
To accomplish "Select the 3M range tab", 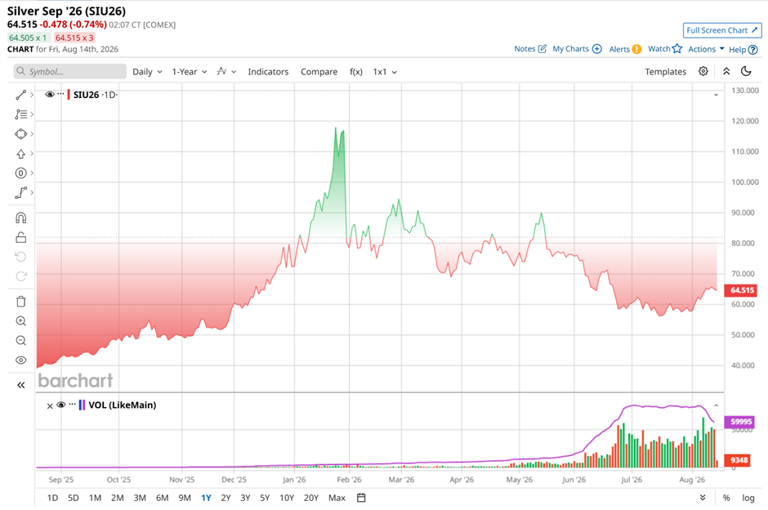I will tap(140, 498).
